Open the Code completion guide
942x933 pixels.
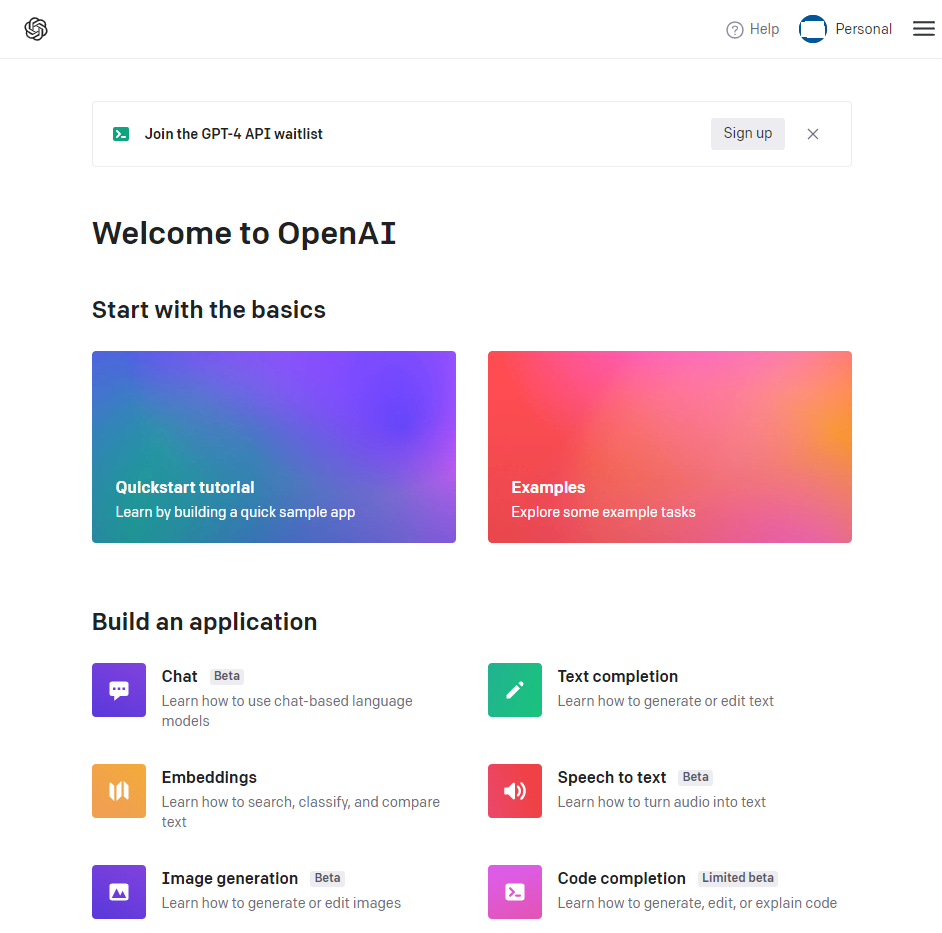(621, 878)
